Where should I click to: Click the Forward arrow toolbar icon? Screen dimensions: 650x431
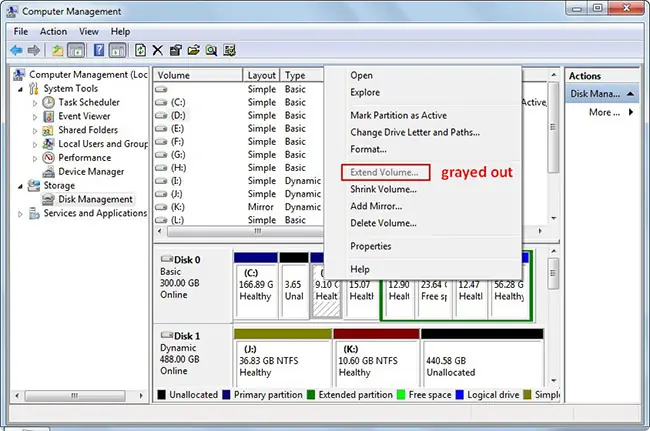[x=34, y=51]
